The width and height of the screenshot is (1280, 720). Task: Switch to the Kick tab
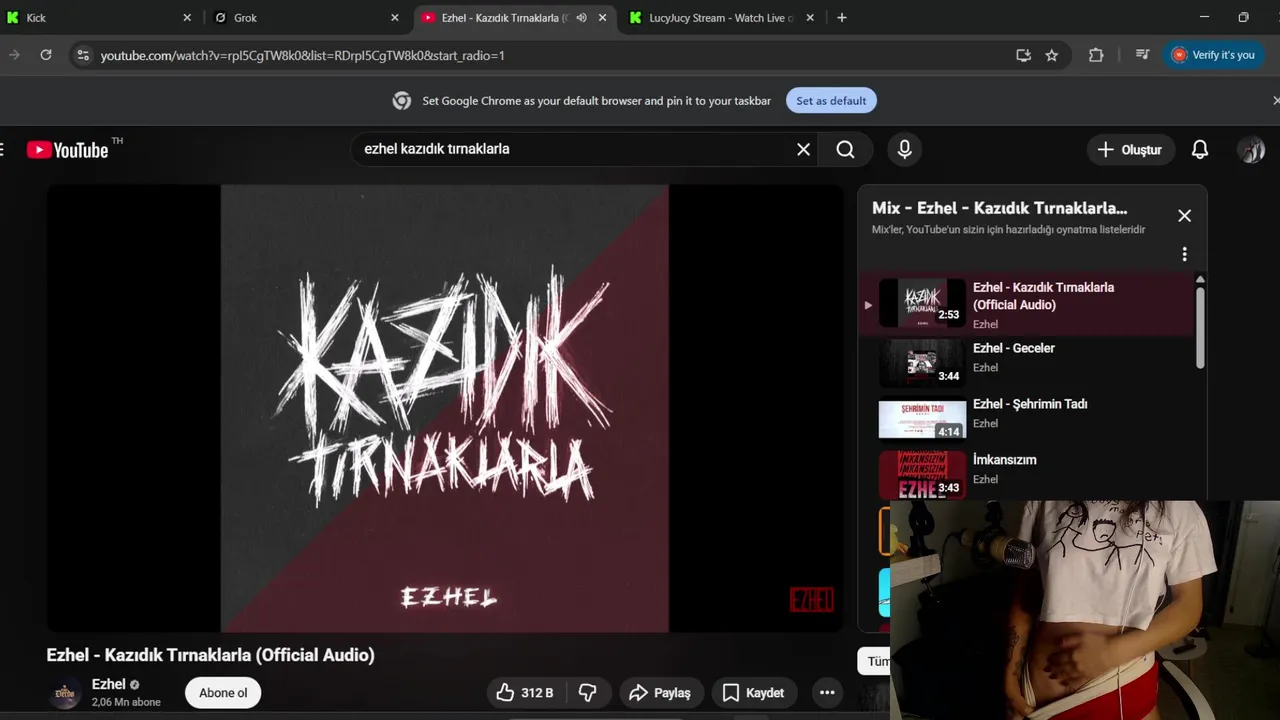pyautogui.click(x=100, y=18)
